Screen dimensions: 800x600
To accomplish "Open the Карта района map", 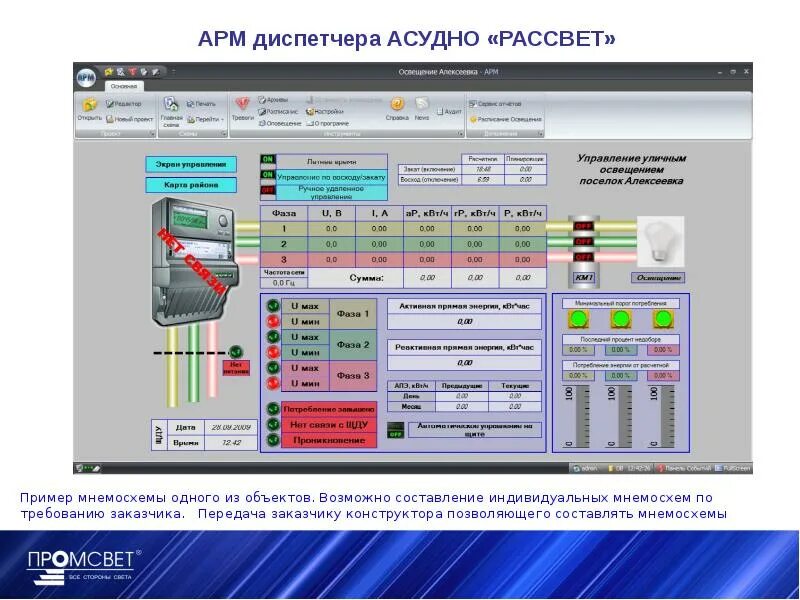I will click(x=191, y=185).
